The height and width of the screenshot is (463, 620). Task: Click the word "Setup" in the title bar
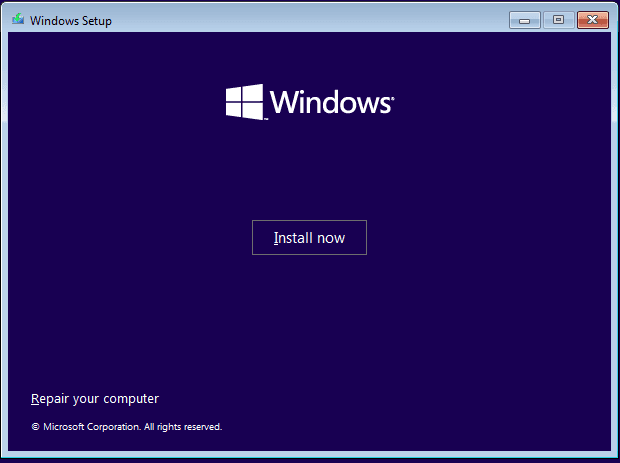[x=95, y=21]
